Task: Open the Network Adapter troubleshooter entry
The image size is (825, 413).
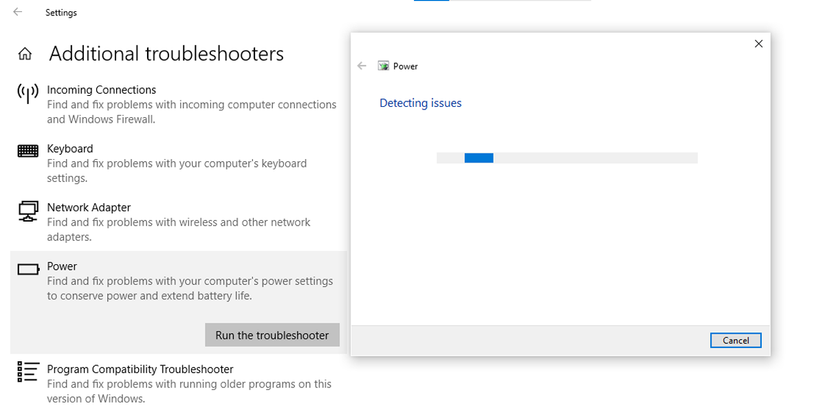Action: point(89,208)
